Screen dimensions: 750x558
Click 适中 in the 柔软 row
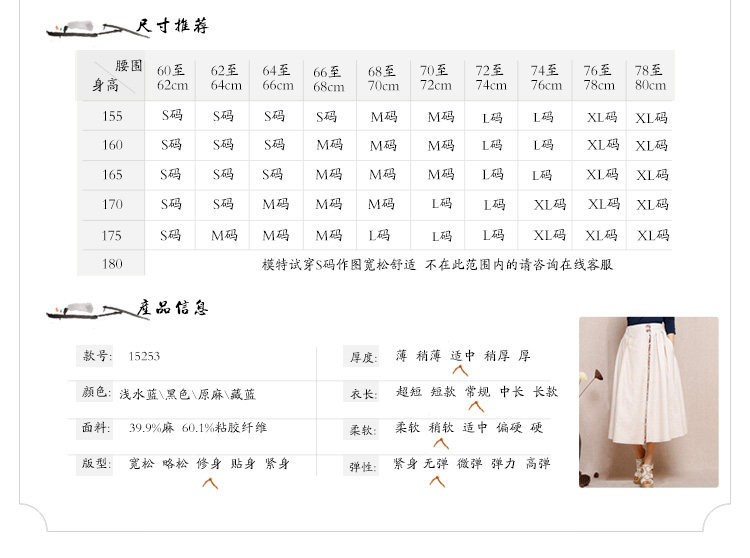[x=474, y=427]
